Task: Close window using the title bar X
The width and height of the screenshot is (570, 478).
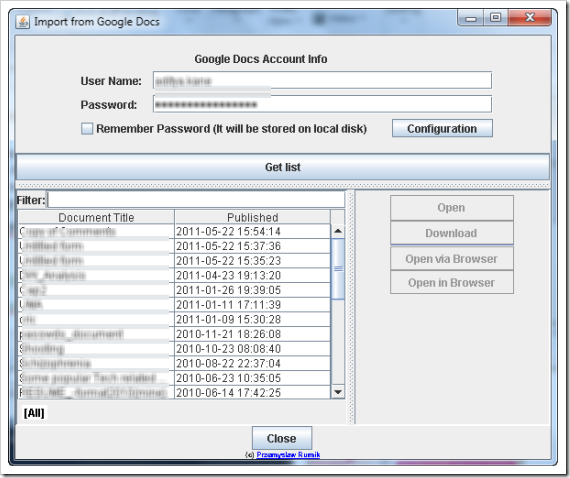Action: [530, 18]
